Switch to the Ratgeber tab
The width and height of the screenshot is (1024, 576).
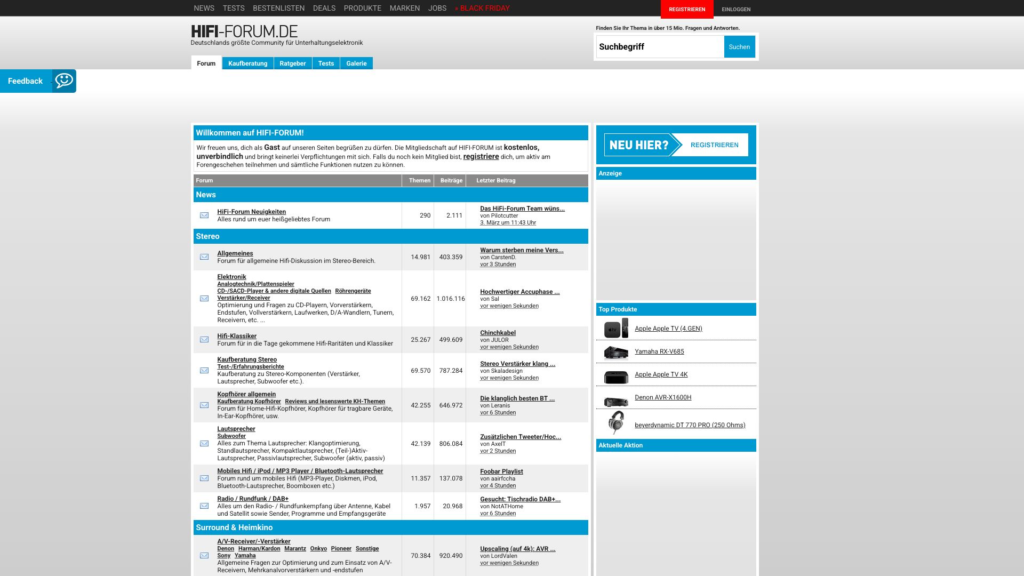293,63
